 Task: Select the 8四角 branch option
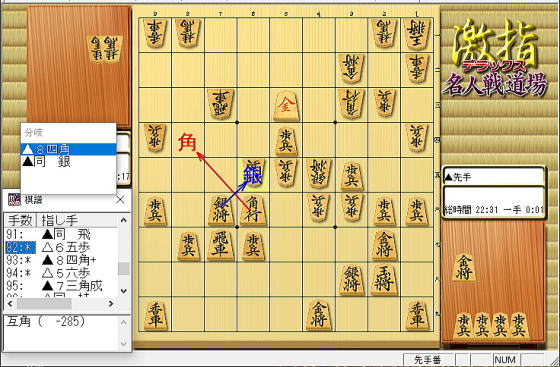[69, 149]
